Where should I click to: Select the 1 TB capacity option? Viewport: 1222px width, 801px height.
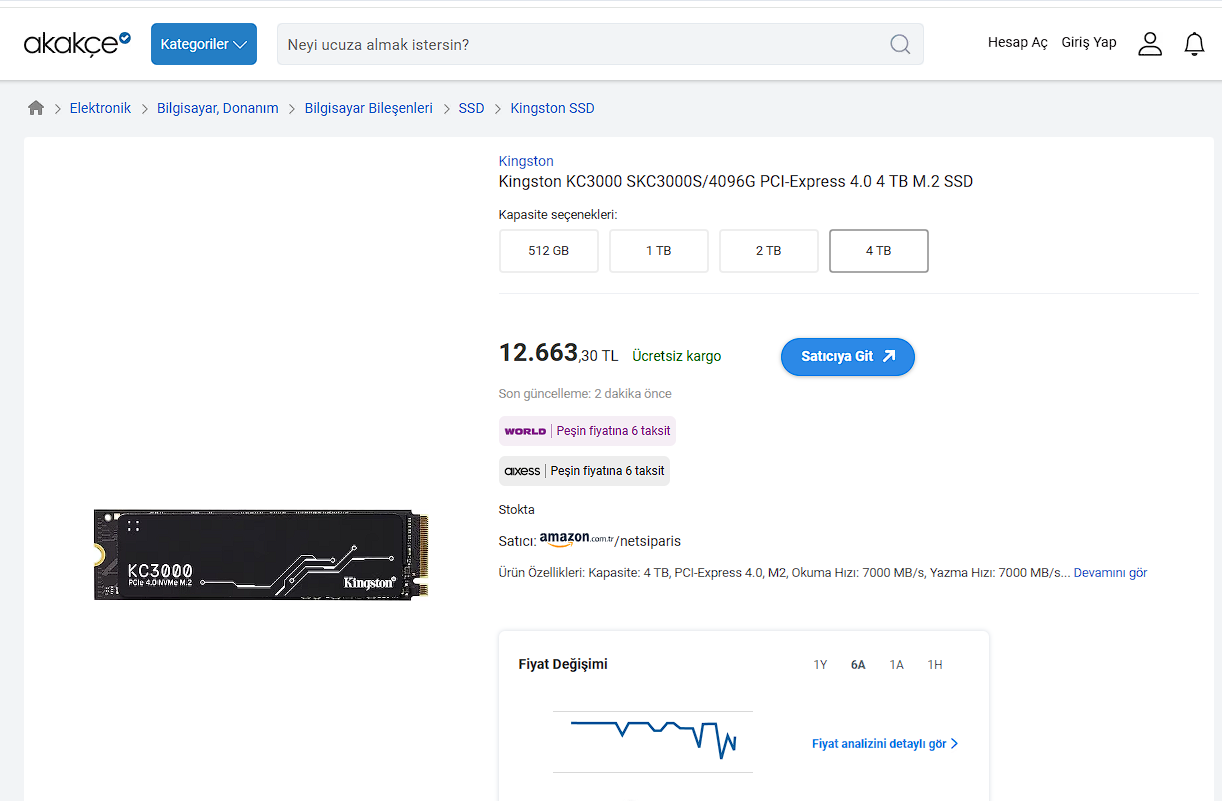(658, 251)
